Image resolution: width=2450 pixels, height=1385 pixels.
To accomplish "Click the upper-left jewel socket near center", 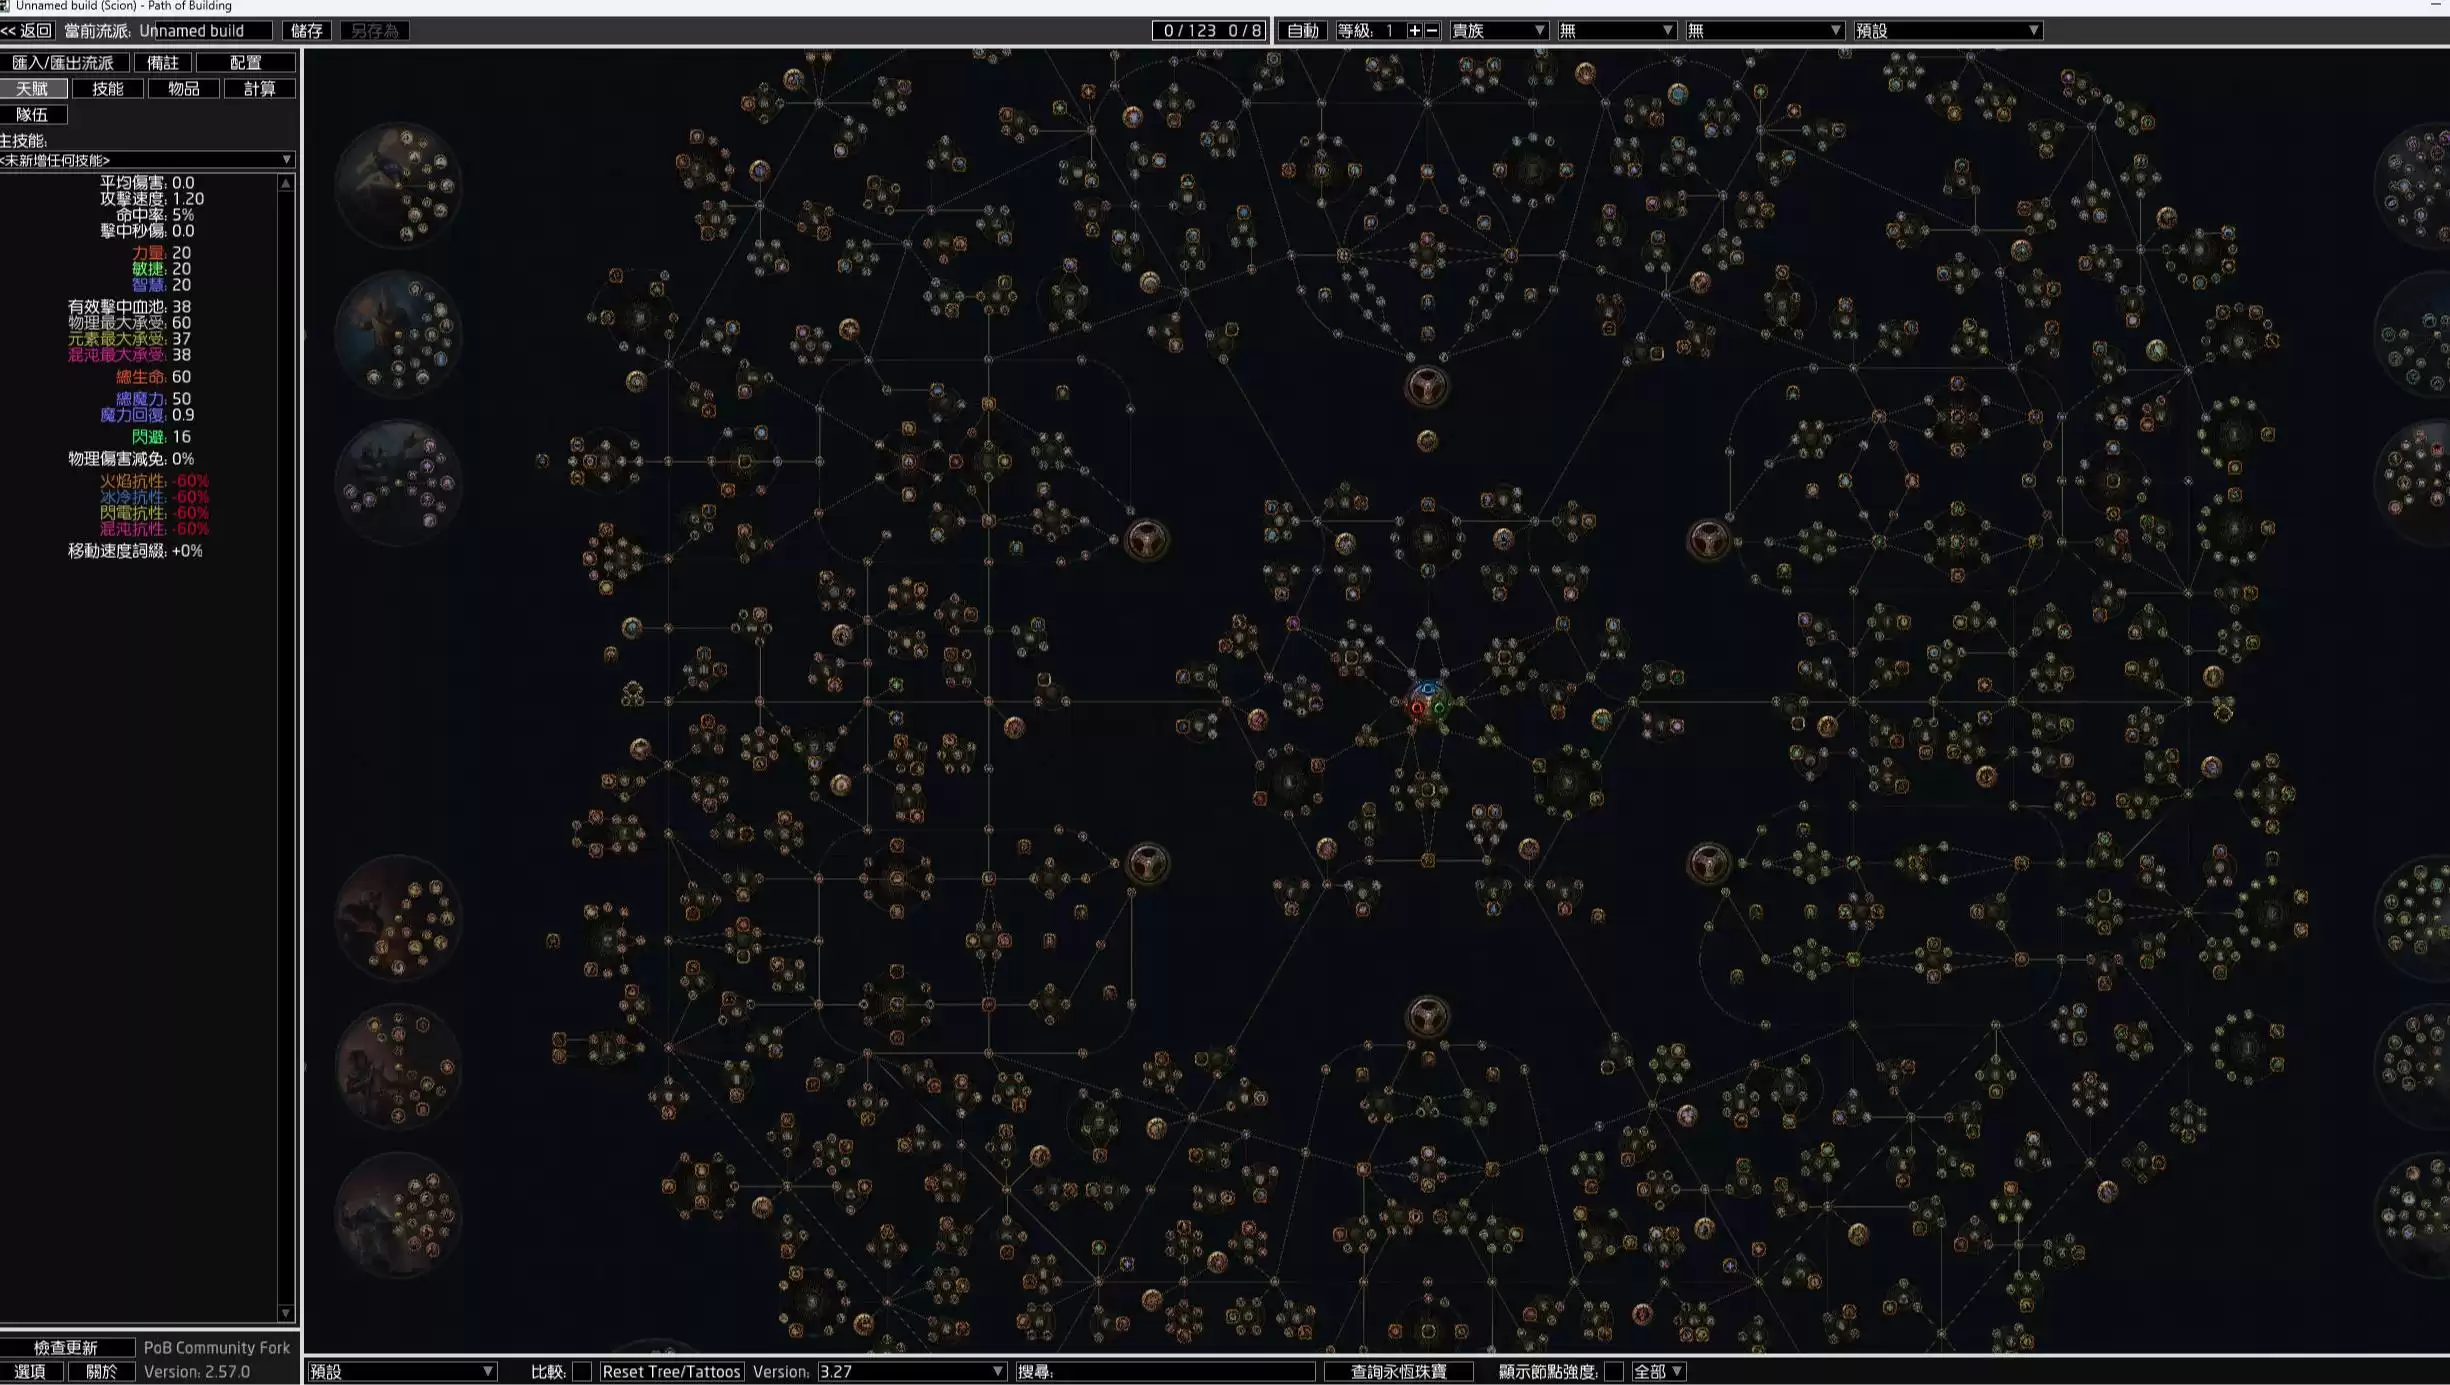I will point(1146,540).
